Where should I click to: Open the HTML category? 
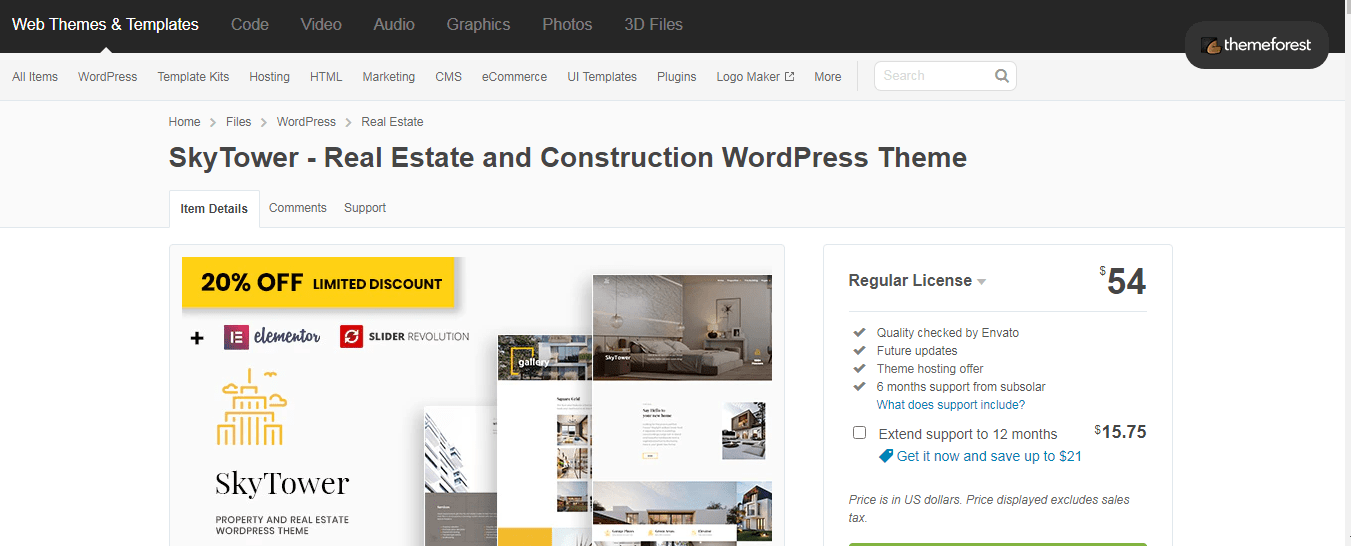click(326, 77)
